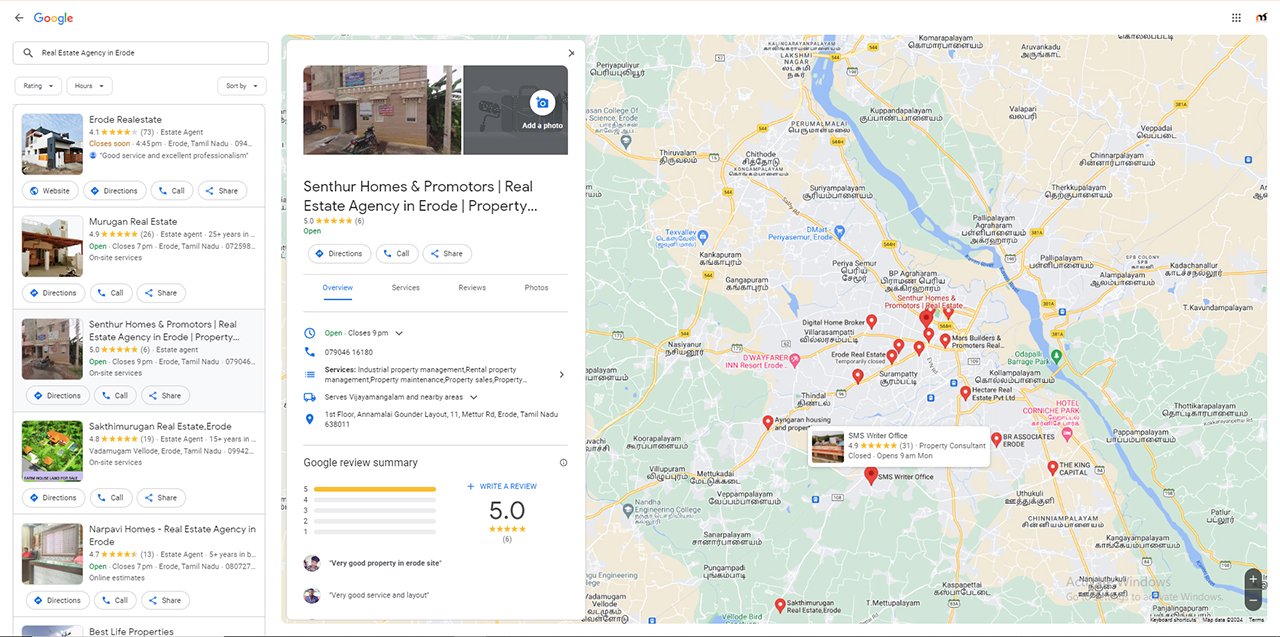1280x637 pixels.
Task: Open the Sort by dropdown
Action: (x=242, y=86)
